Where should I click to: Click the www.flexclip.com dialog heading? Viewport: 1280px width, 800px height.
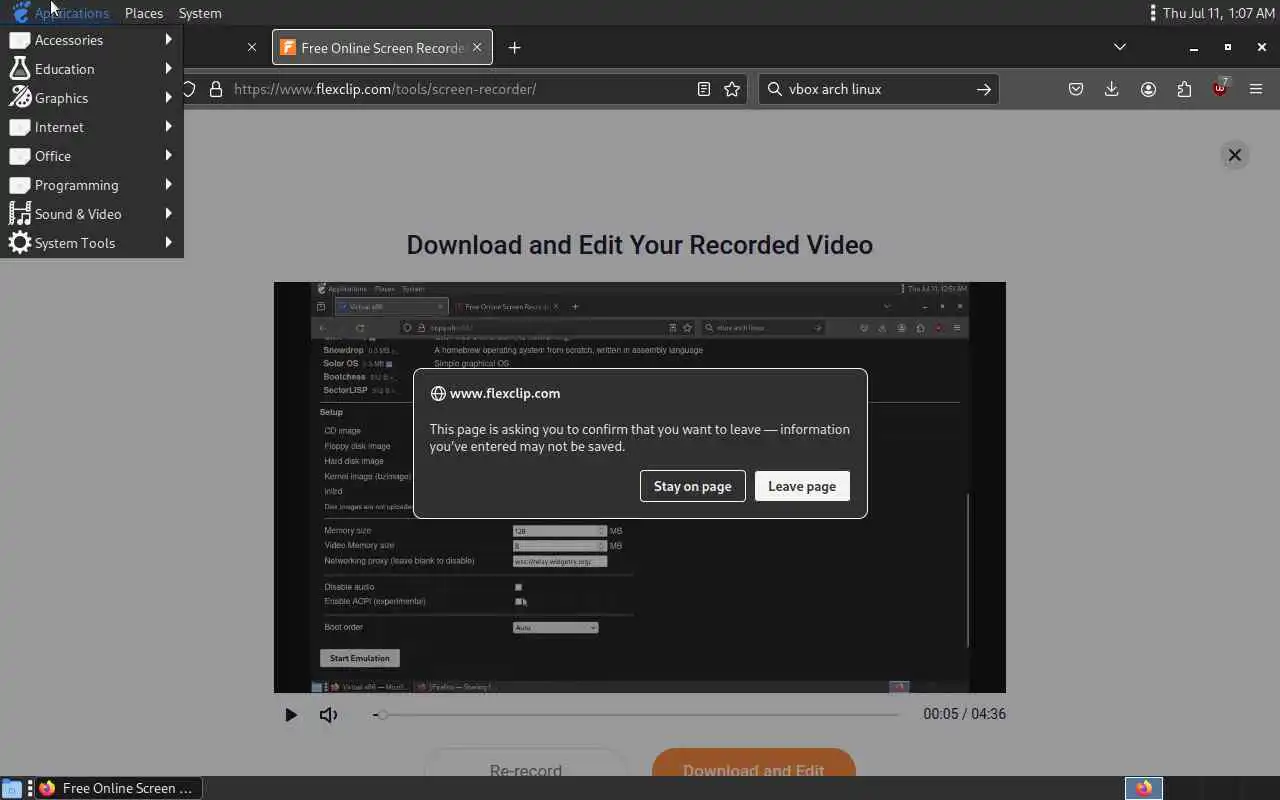(x=505, y=393)
